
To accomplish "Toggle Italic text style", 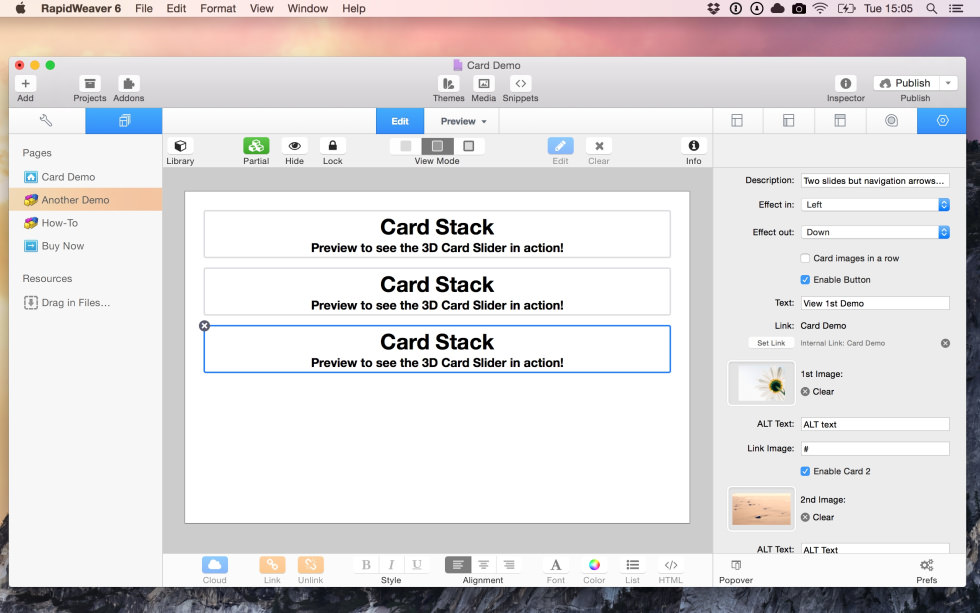I will [391, 565].
